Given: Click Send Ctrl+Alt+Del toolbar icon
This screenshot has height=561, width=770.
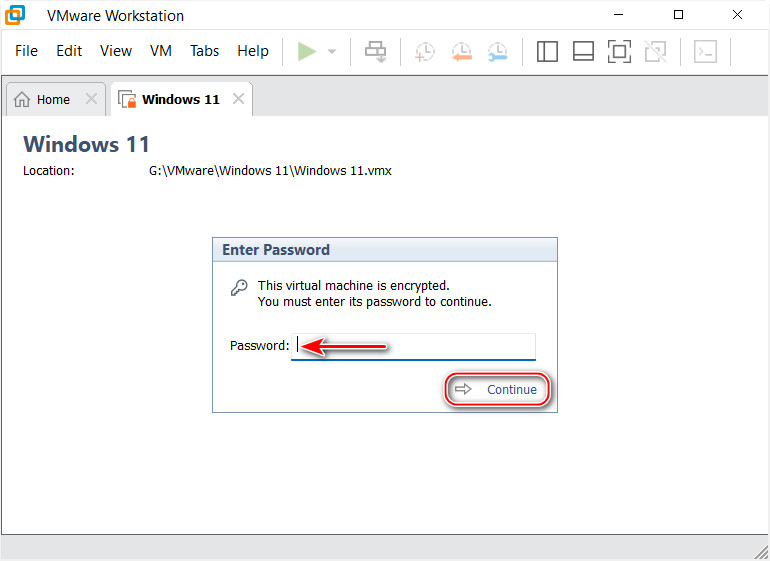Looking at the screenshot, I should tap(376, 51).
